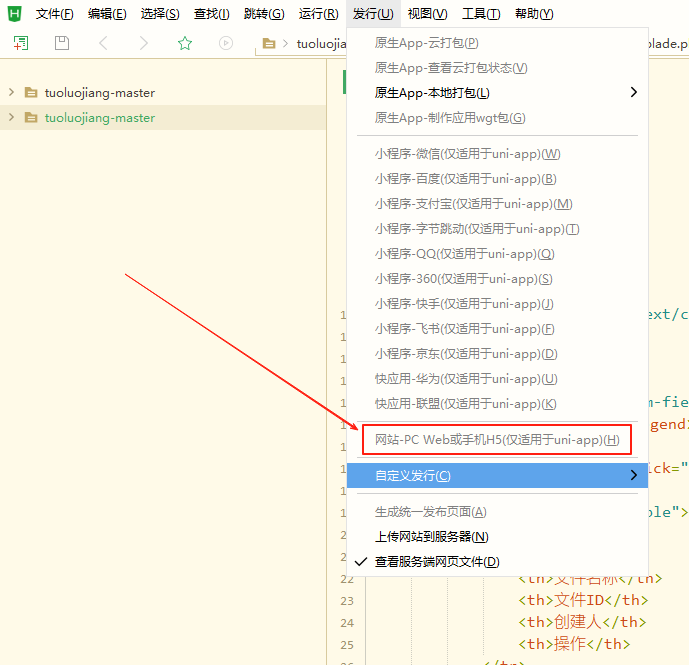Choose 快应用-华为 publish option

(x=497, y=379)
